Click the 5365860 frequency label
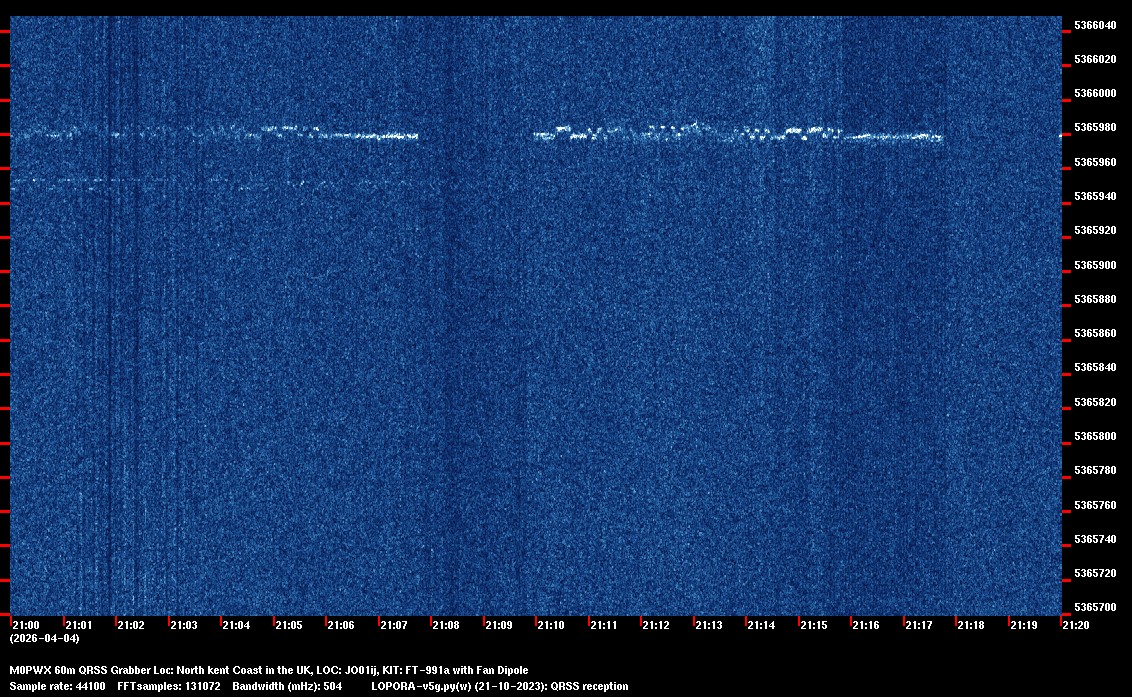The height and width of the screenshot is (697, 1132). [1094, 333]
